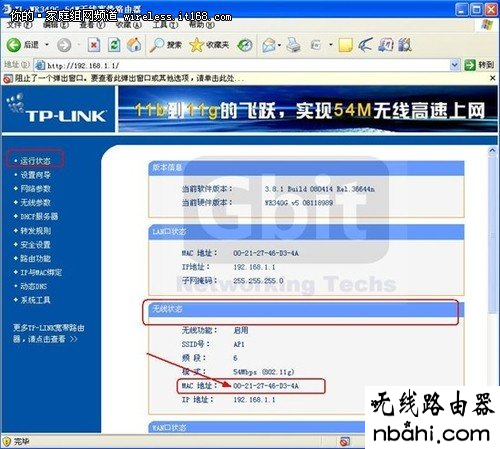500x449 pixels.
Task: Maximize the browser window
Action: 476,9
